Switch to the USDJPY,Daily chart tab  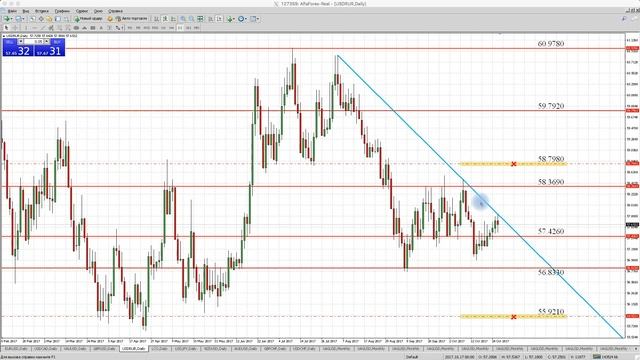pos(186,349)
